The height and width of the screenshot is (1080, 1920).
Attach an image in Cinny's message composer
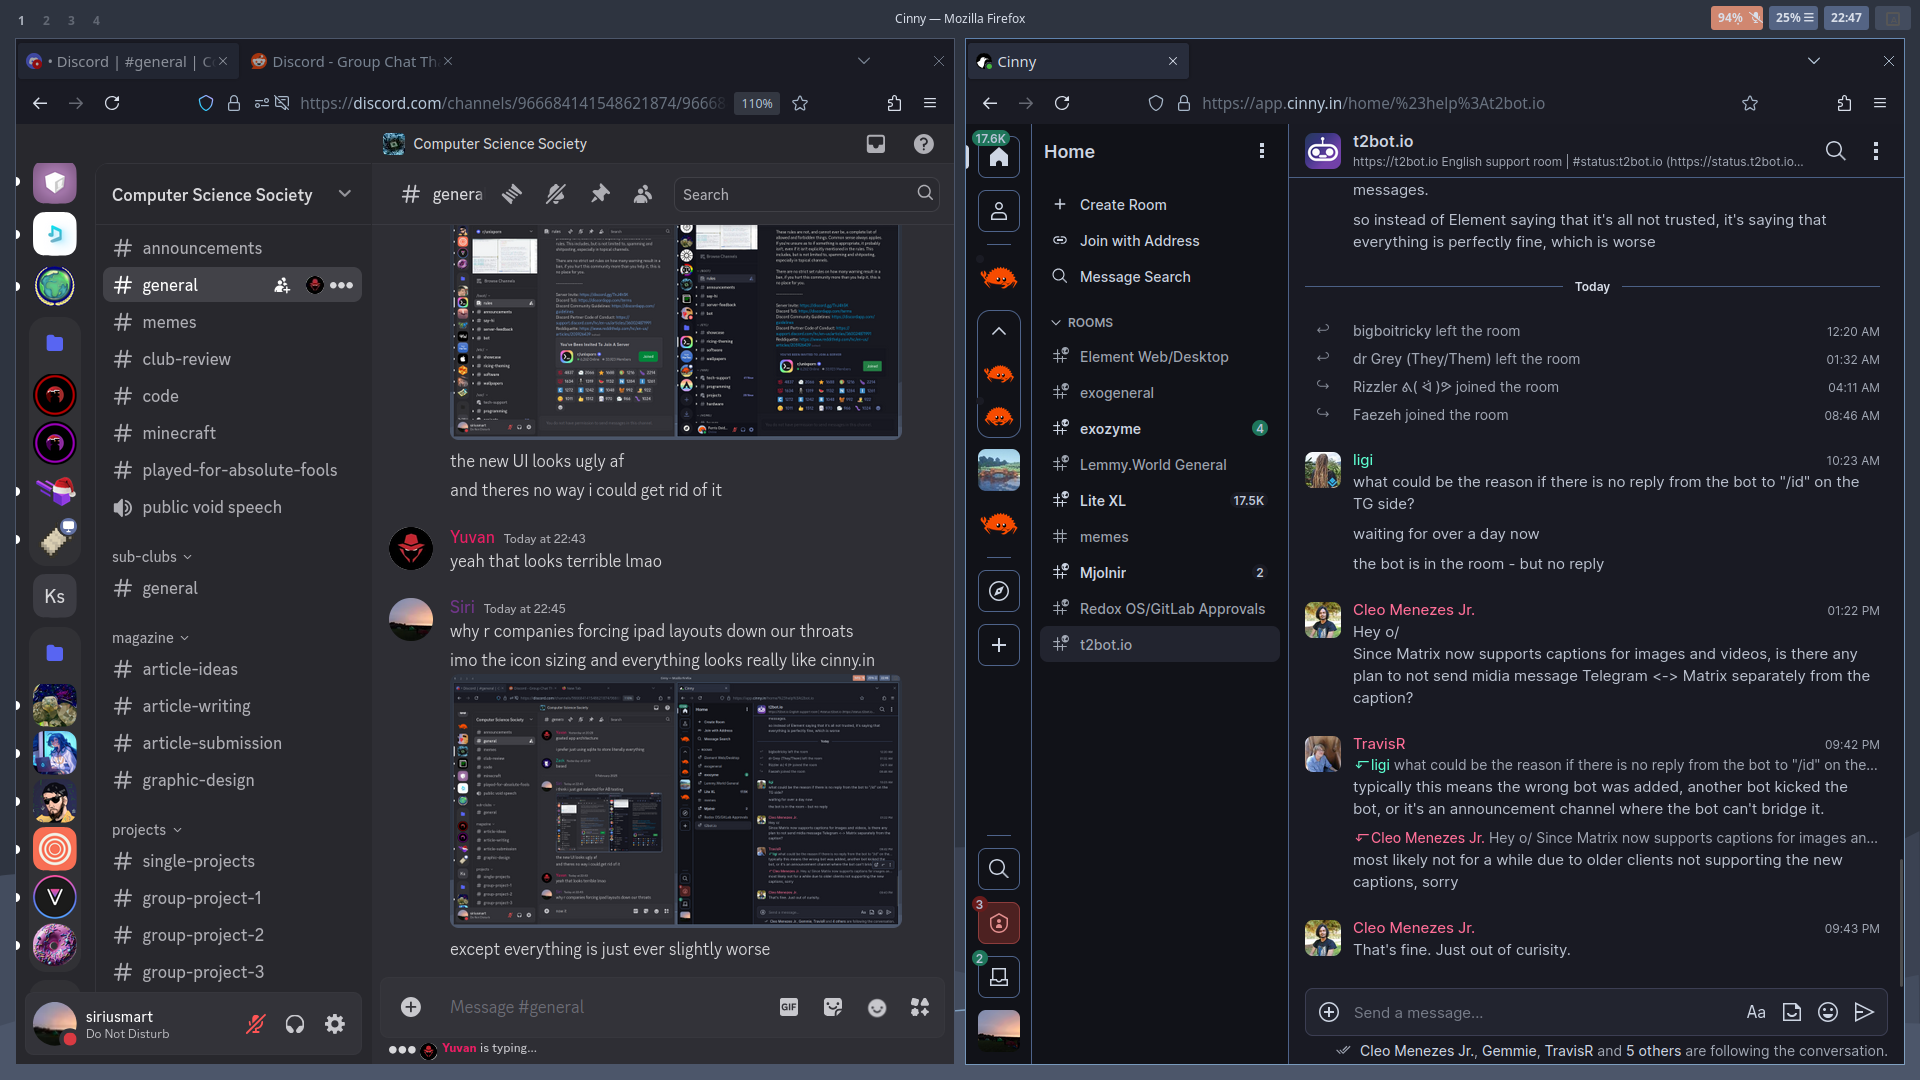(x=1792, y=1012)
